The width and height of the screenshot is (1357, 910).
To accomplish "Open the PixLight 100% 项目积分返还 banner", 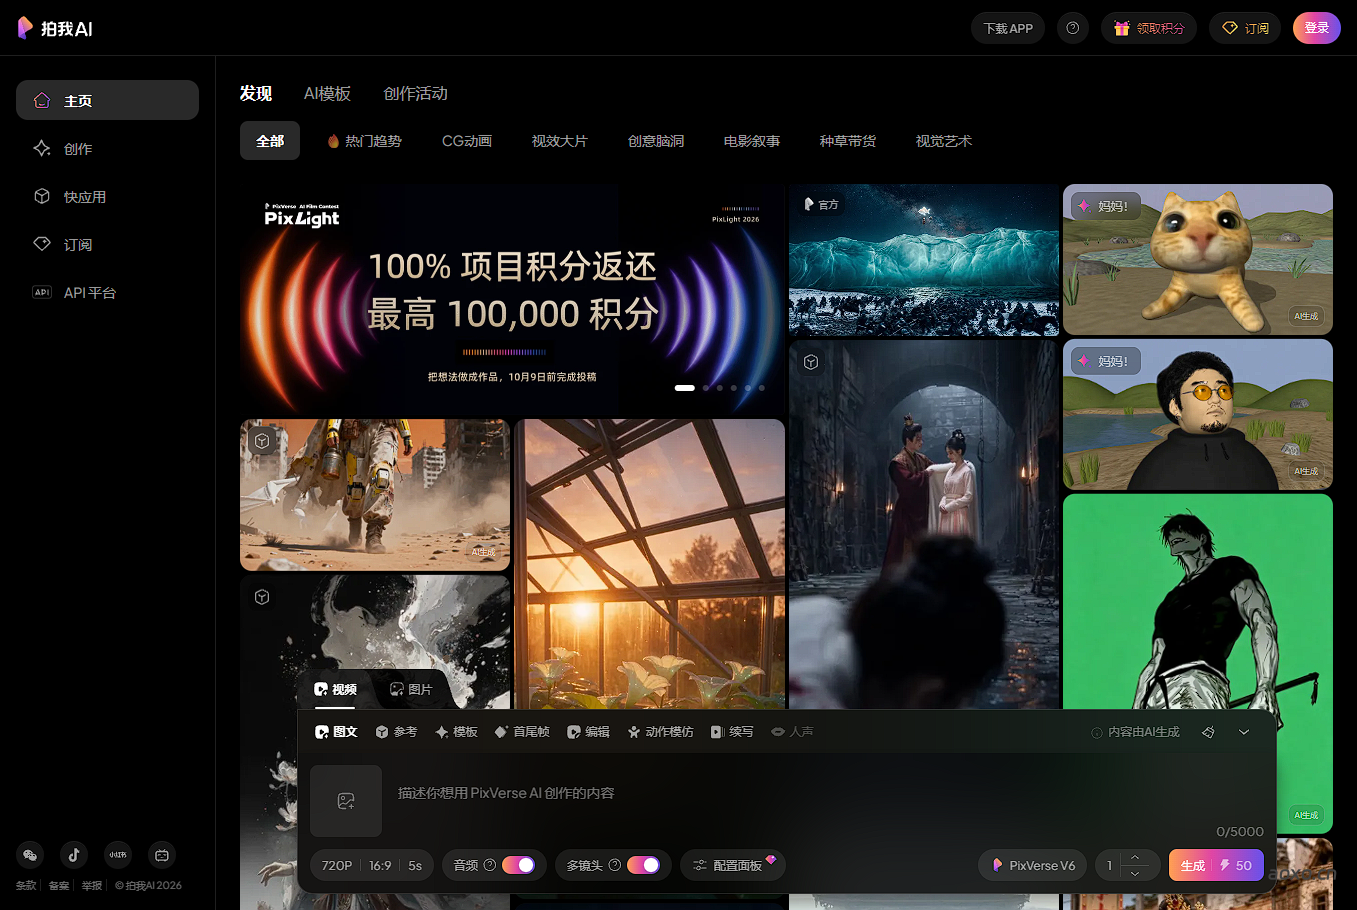I will tap(512, 299).
